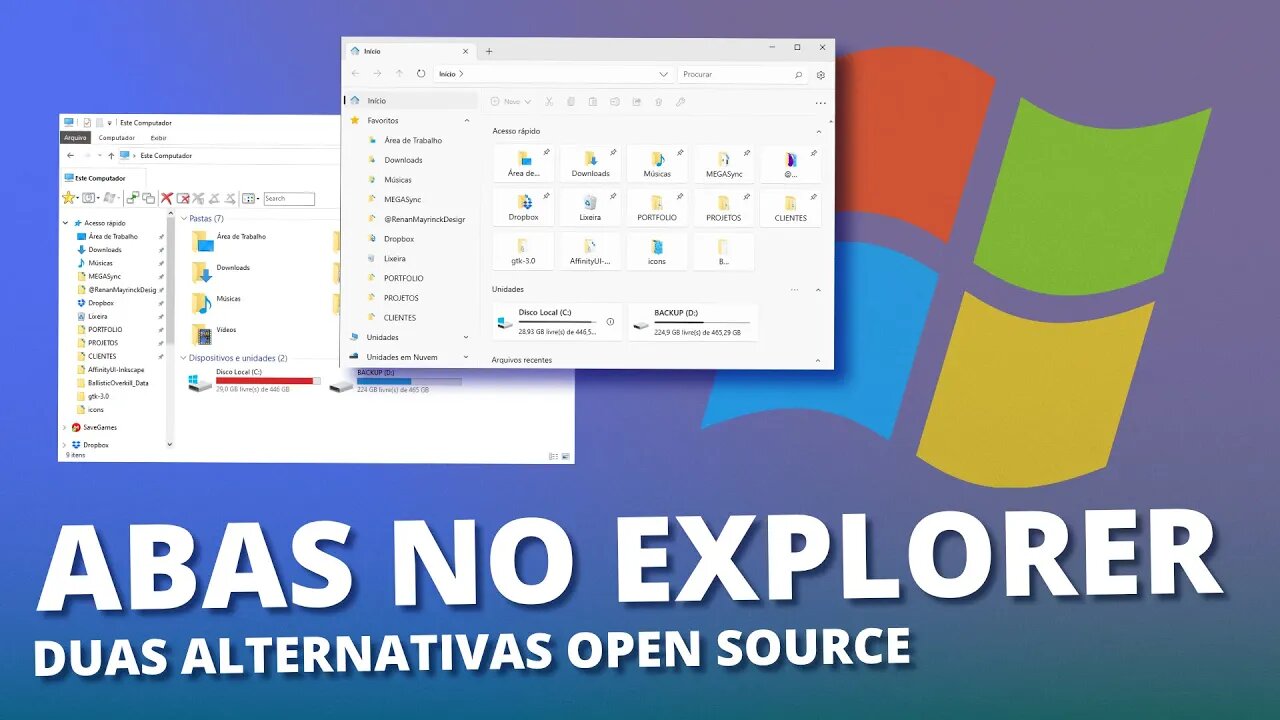The image size is (1280, 720).
Task: Click the details view icon in Este Computador status bar
Action: point(554,456)
